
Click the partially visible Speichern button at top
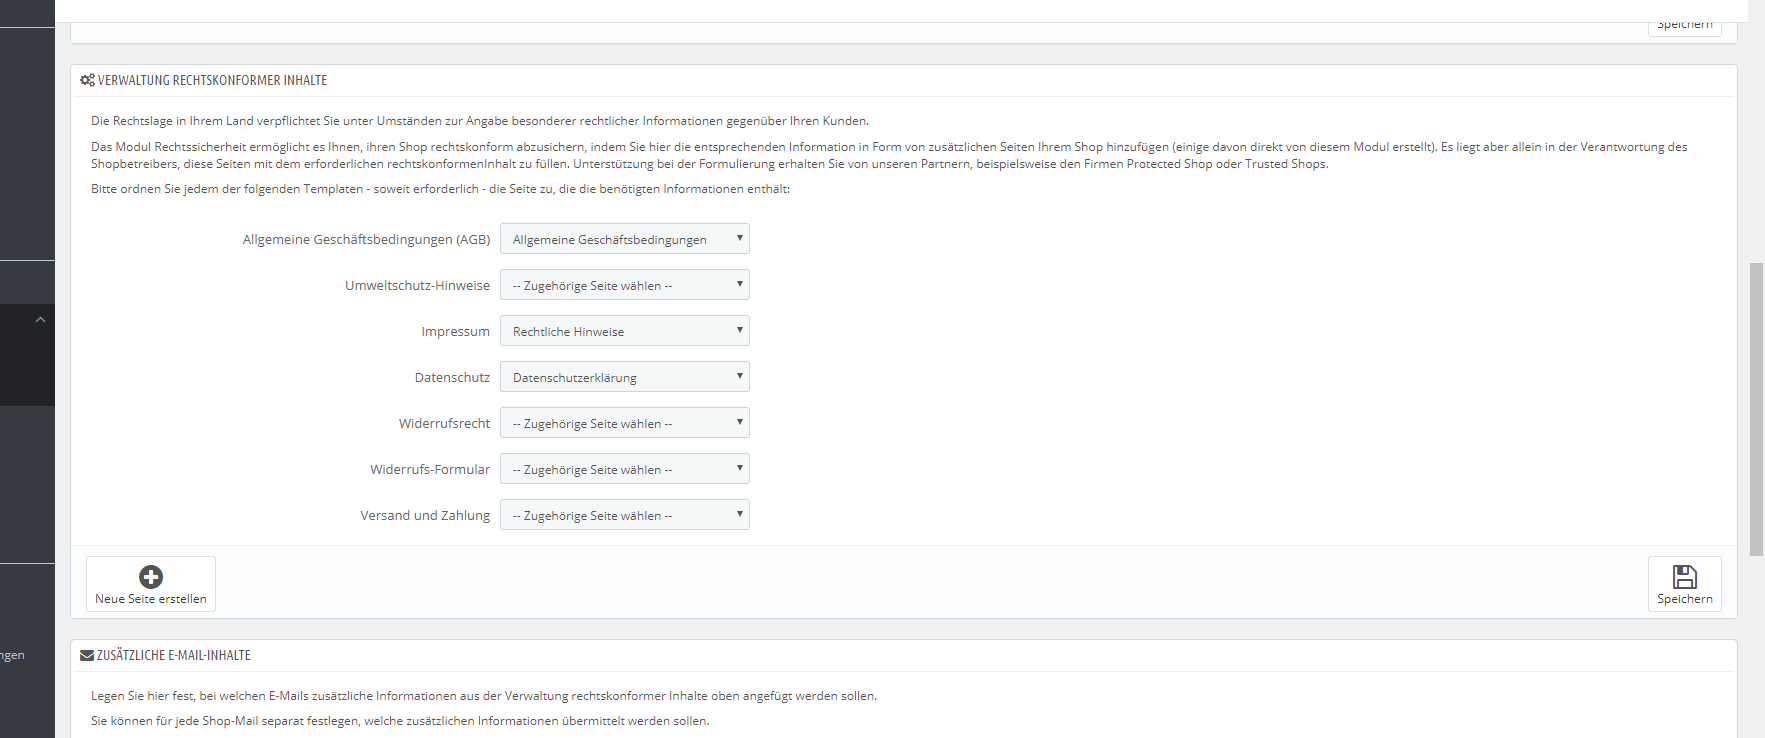click(x=1684, y=26)
